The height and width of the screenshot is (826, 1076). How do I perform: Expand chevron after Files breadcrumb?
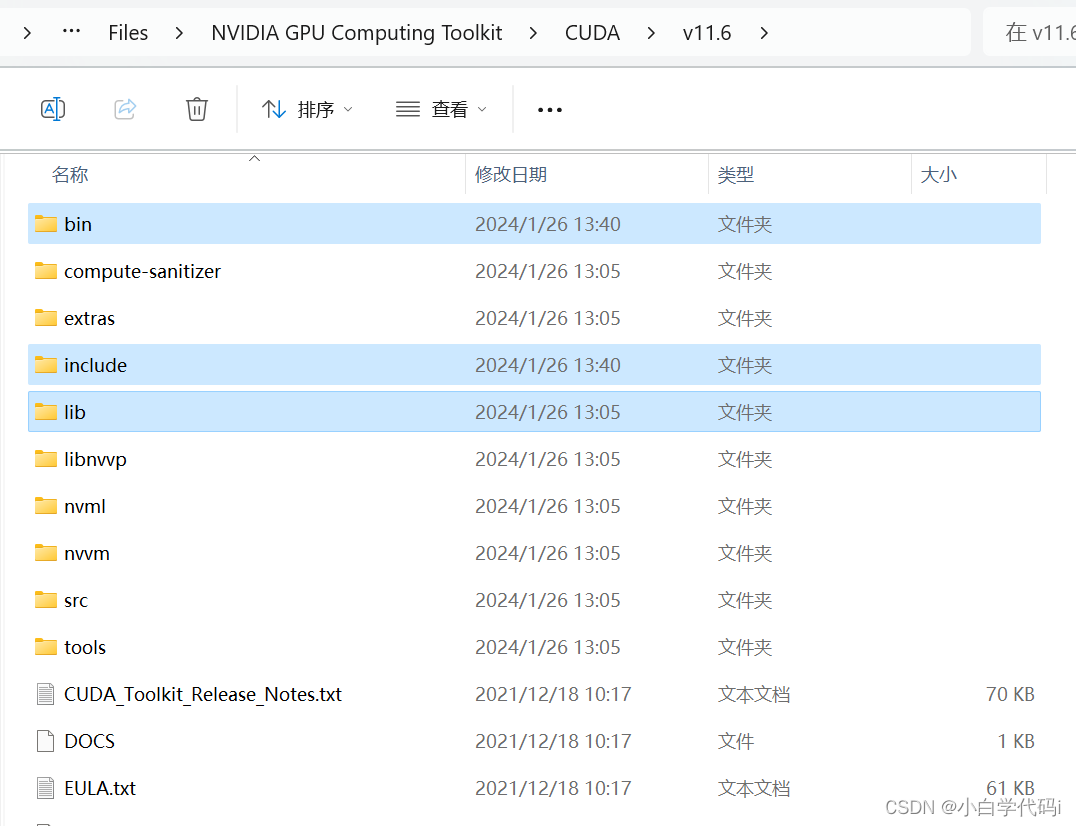click(x=179, y=32)
